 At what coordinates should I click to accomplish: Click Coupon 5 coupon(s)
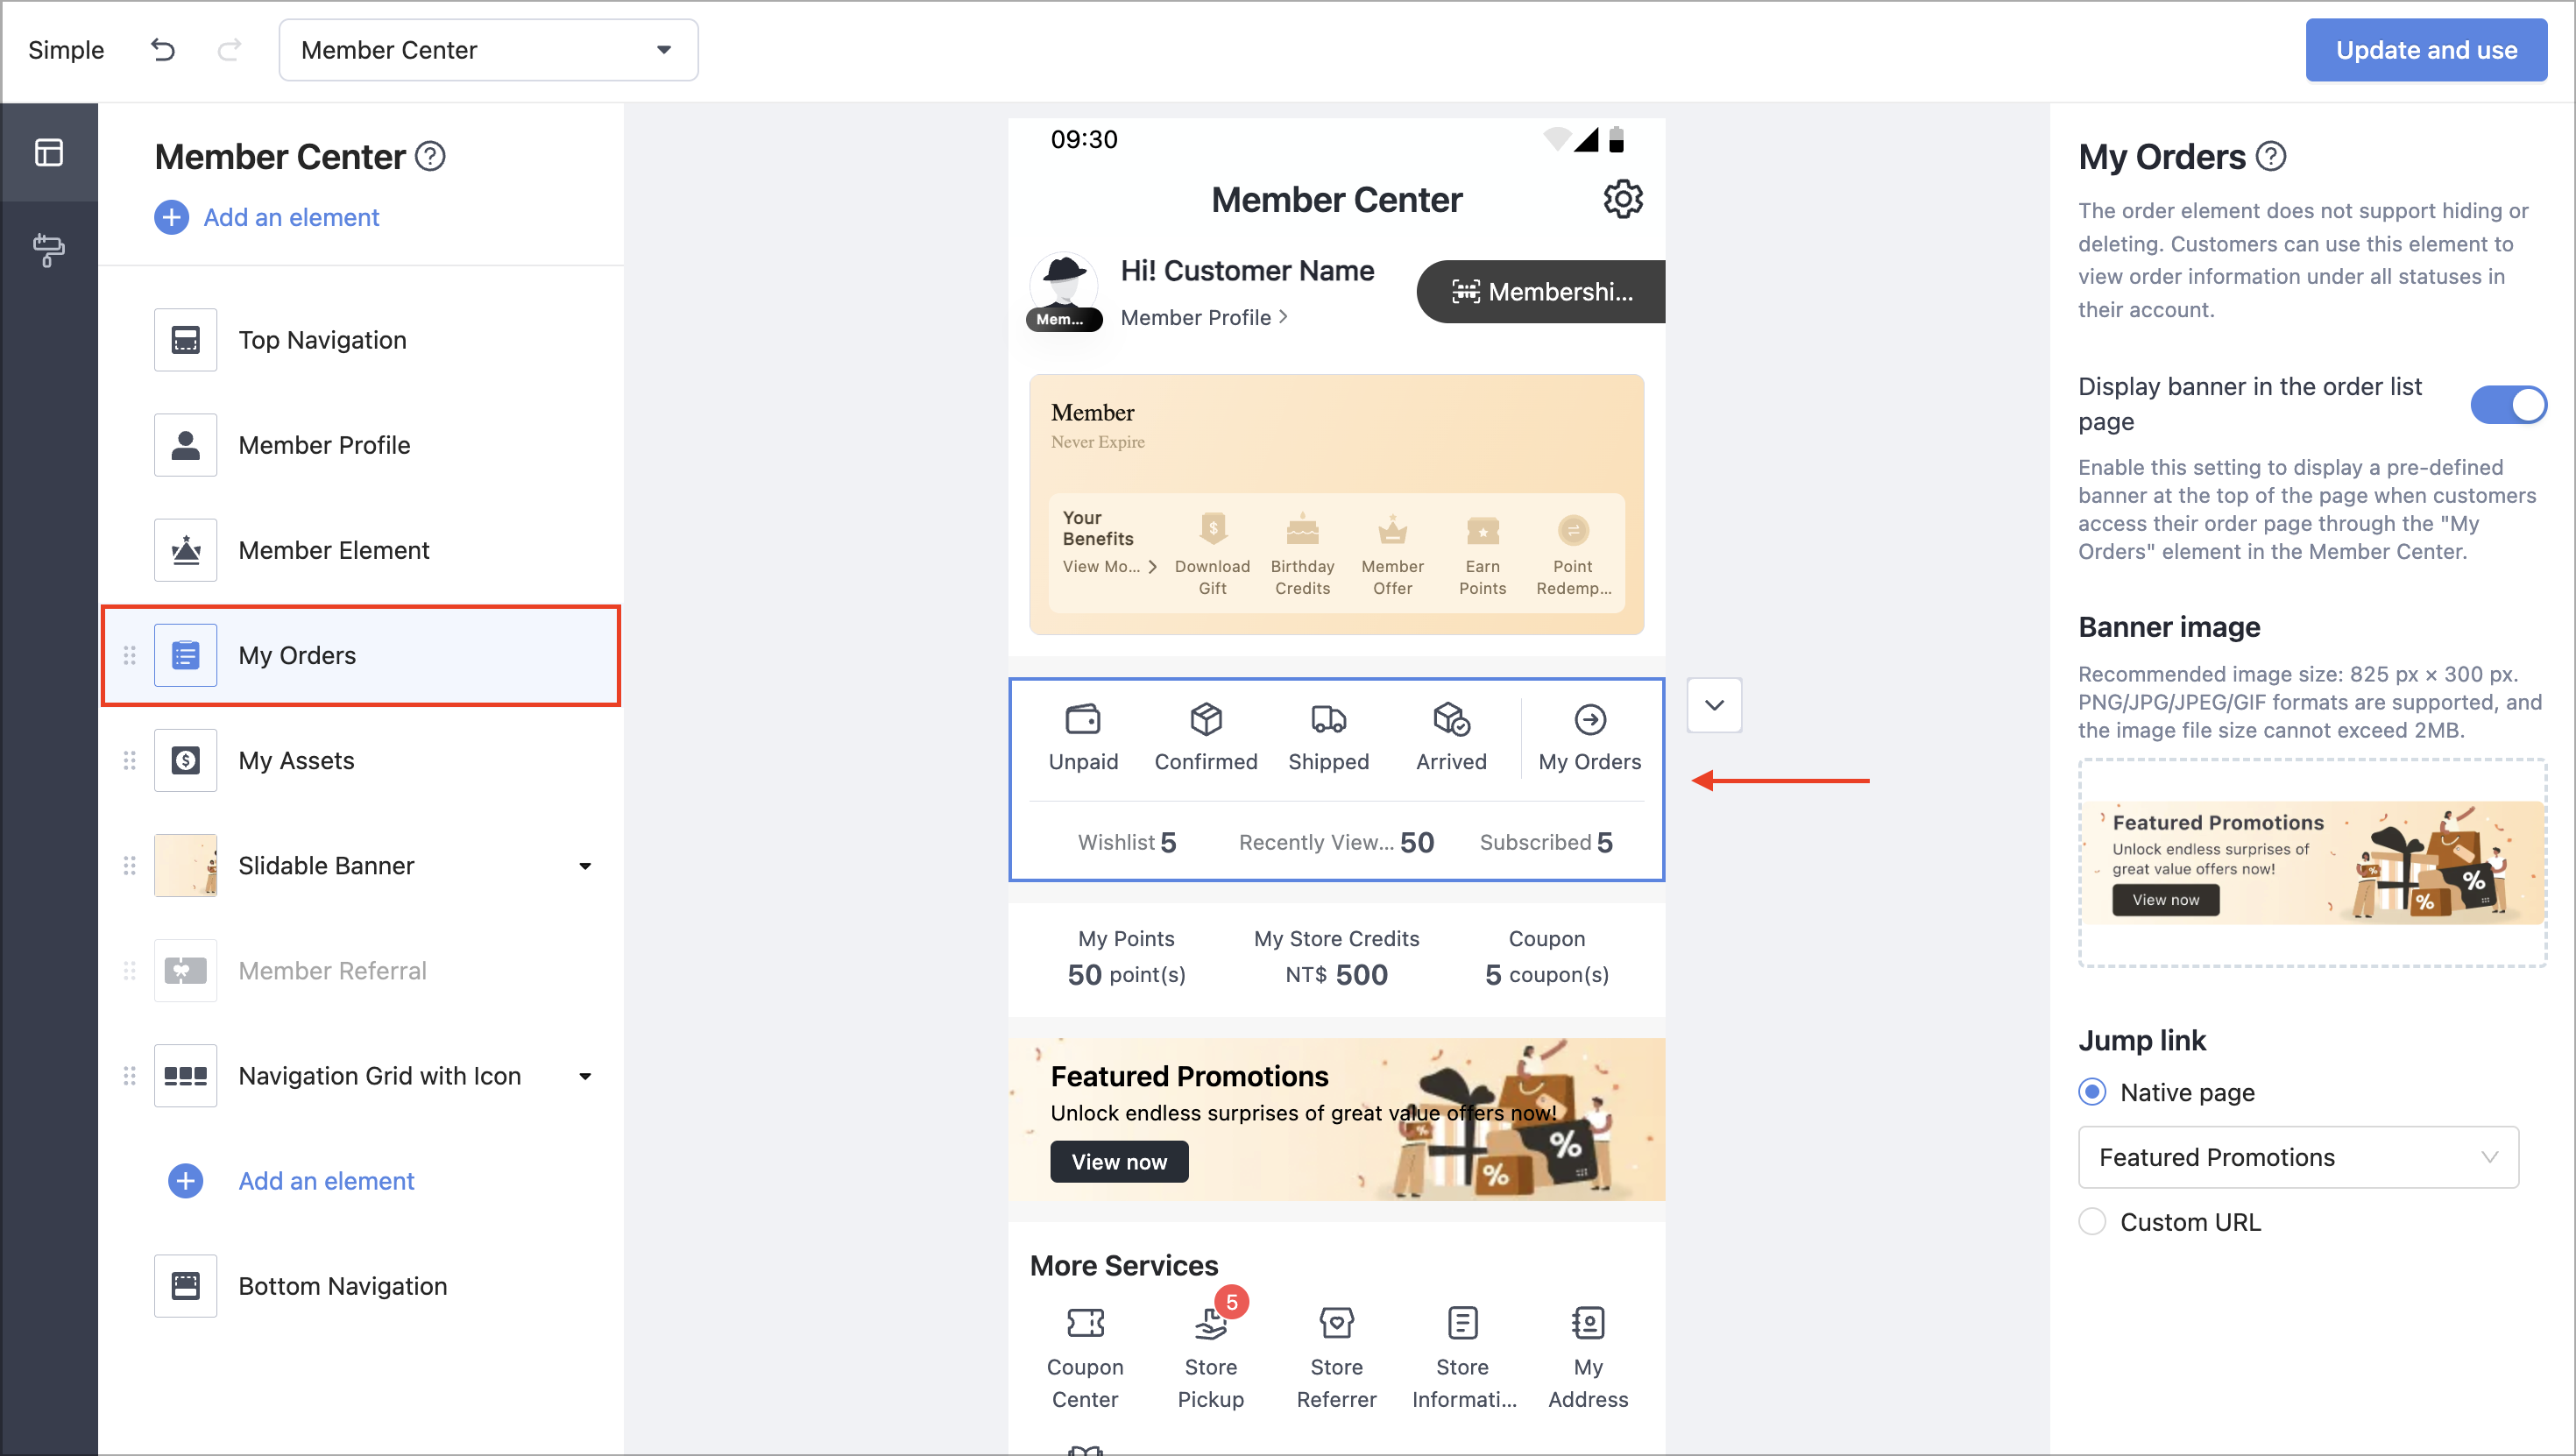click(x=1547, y=957)
